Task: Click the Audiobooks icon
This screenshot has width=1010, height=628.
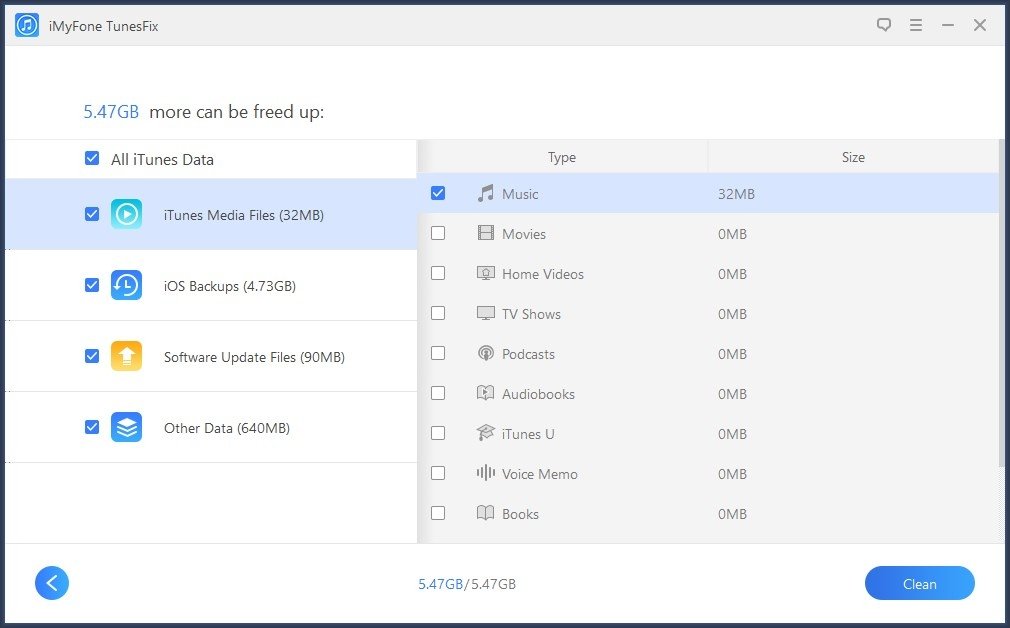Action: point(486,393)
